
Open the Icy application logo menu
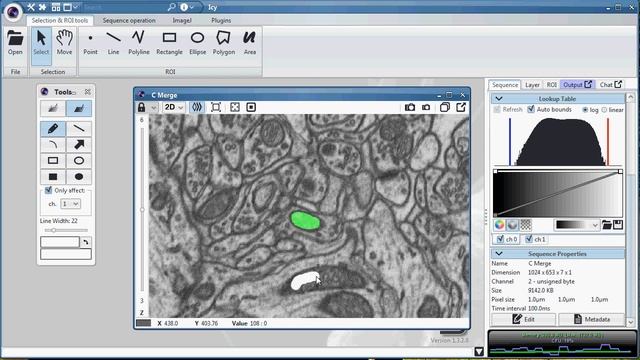point(13,12)
